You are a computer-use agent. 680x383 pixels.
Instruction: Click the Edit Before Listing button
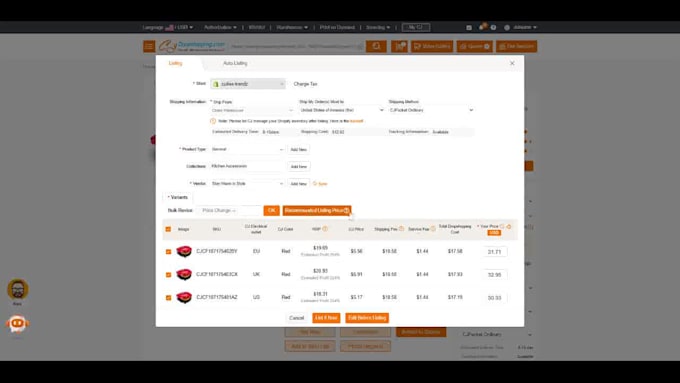click(x=367, y=318)
